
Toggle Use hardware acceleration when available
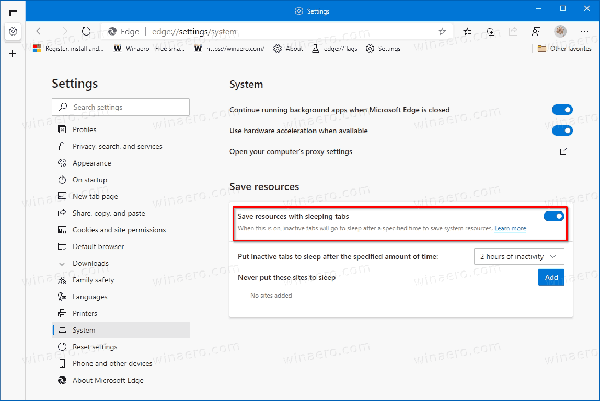(562, 131)
